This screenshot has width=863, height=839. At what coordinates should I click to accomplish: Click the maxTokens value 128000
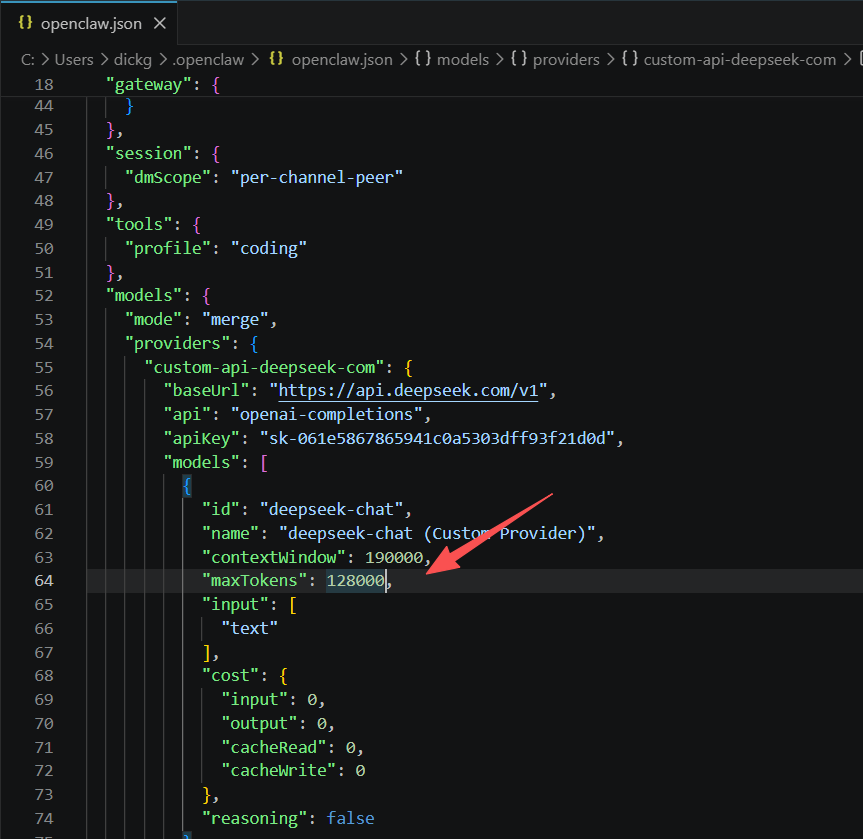[x=356, y=581]
